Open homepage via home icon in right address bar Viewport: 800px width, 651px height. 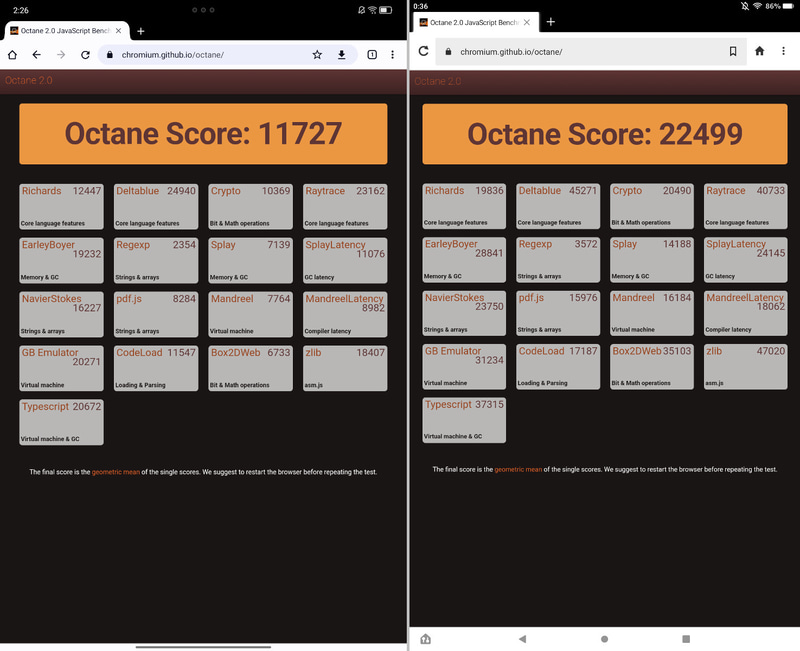tap(760, 52)
